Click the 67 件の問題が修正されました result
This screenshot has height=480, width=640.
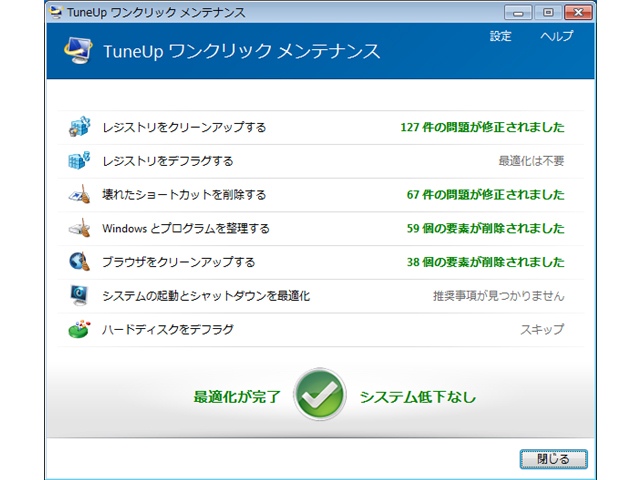485,195
